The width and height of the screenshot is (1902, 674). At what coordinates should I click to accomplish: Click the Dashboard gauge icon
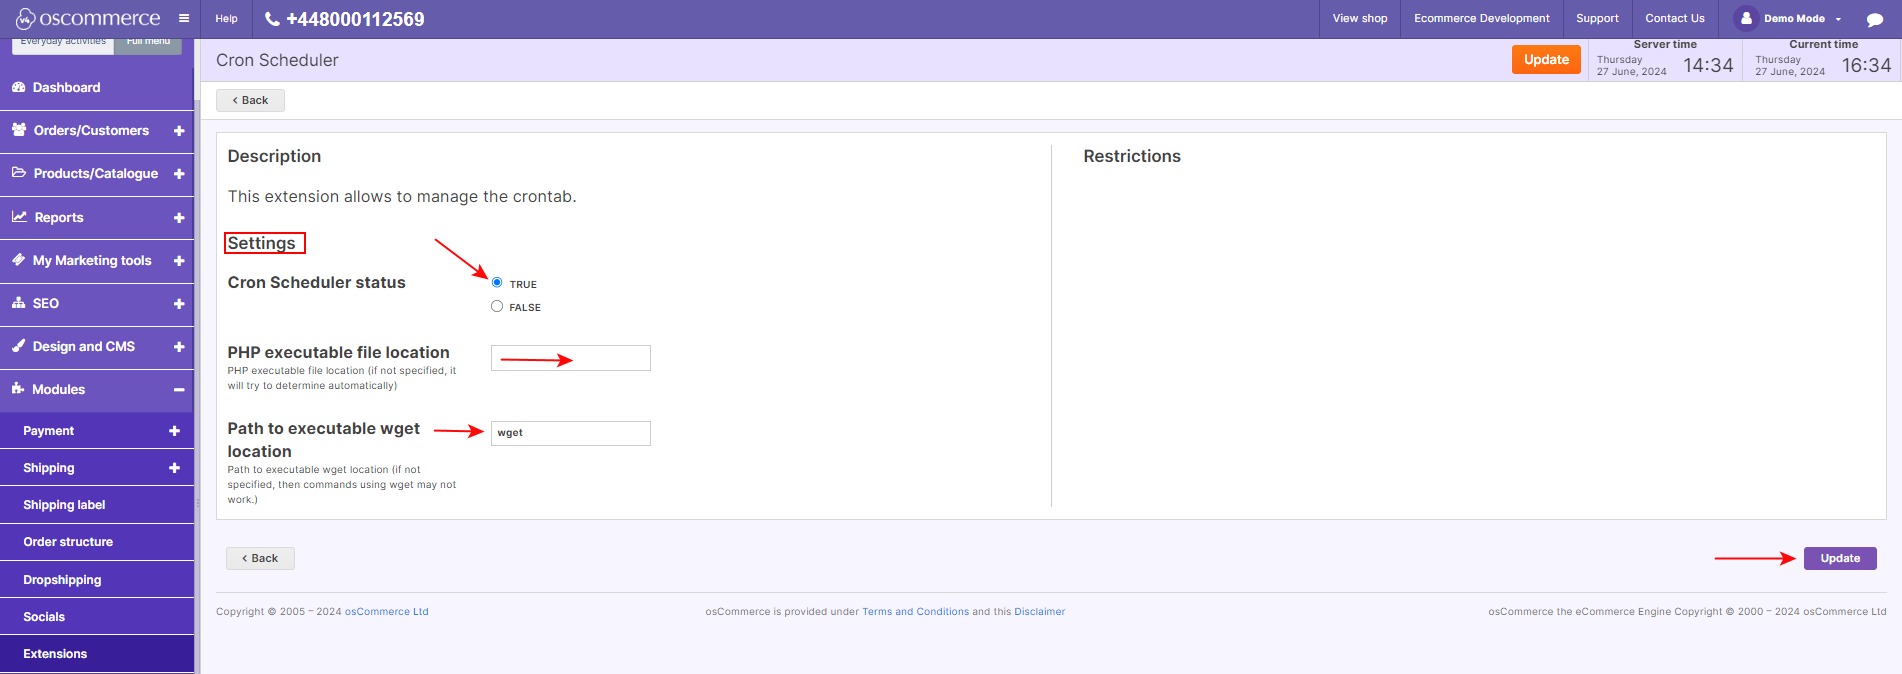[x=18, y=87]
